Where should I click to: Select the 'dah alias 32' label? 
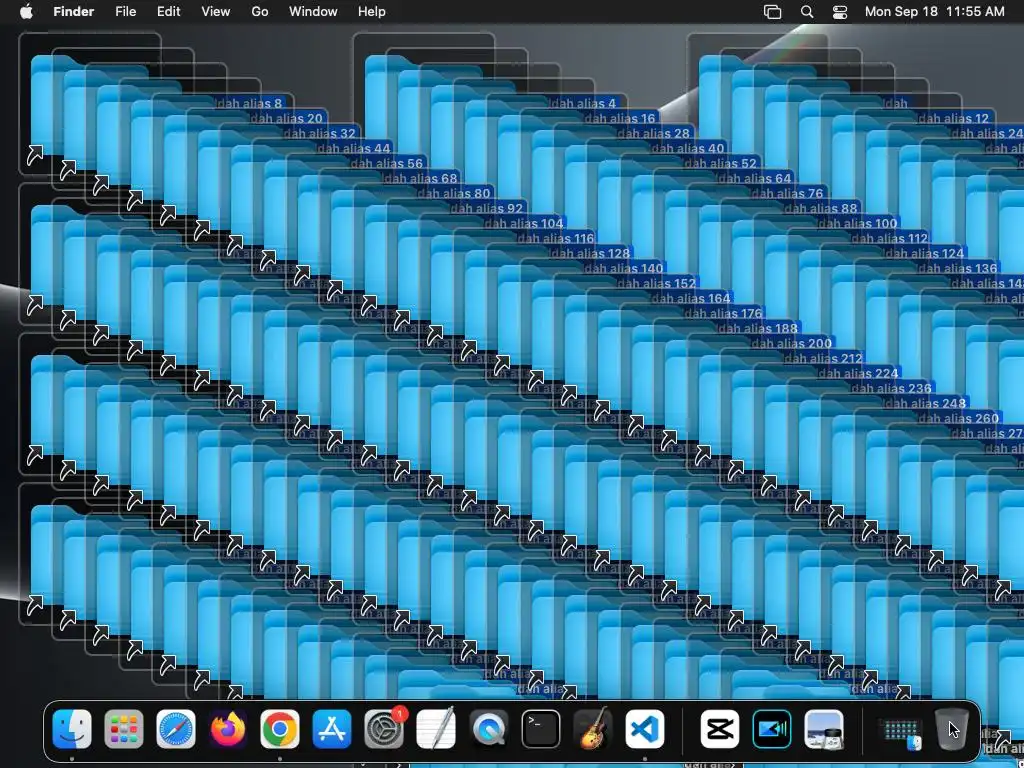[321, 133]
